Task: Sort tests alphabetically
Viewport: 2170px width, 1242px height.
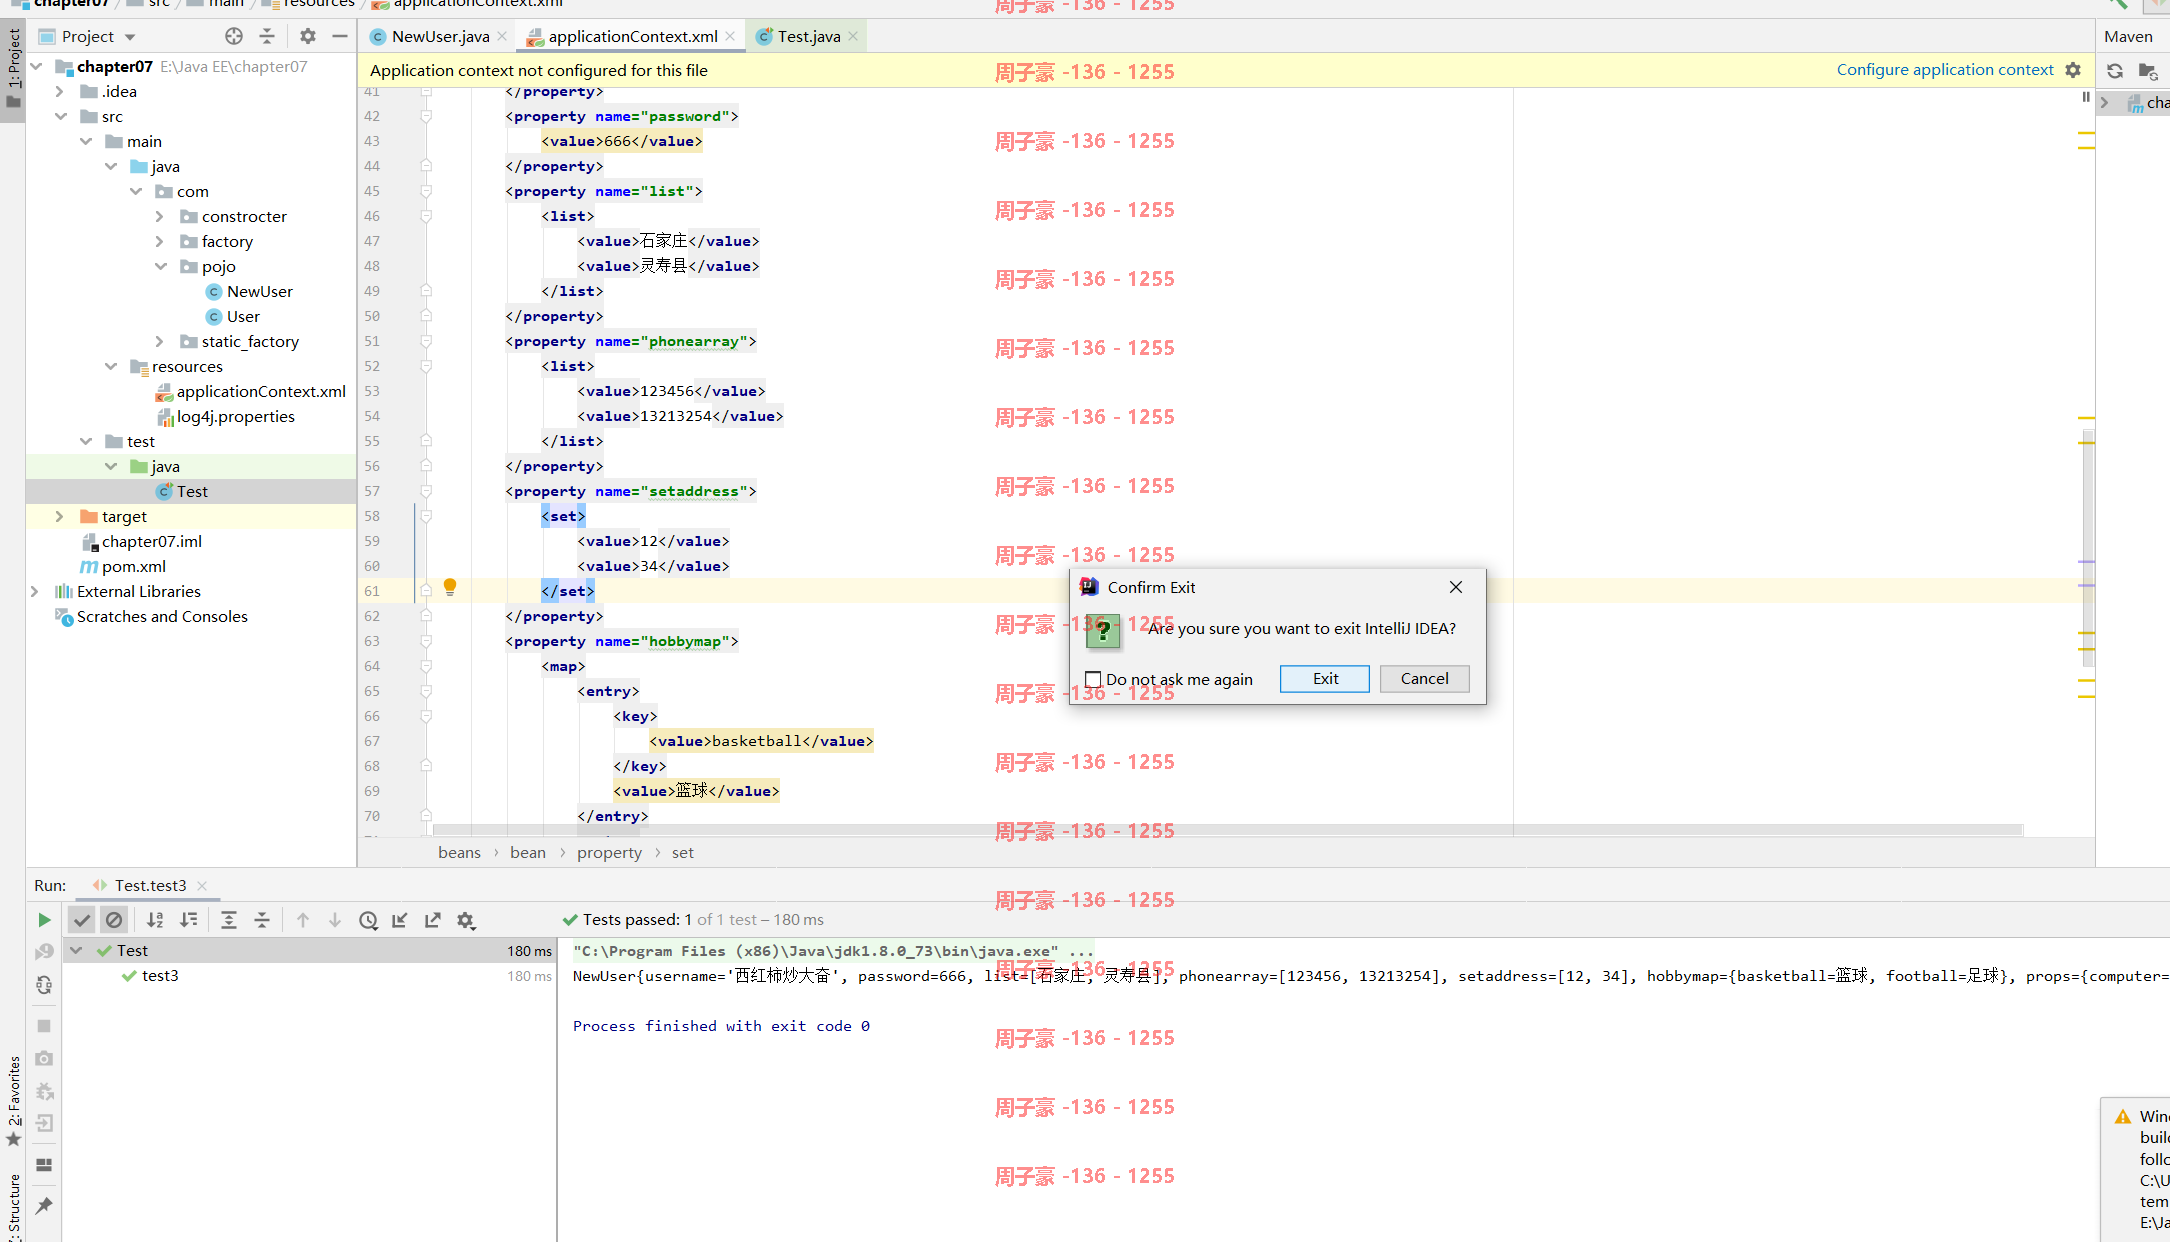Action: pos(155,920)
